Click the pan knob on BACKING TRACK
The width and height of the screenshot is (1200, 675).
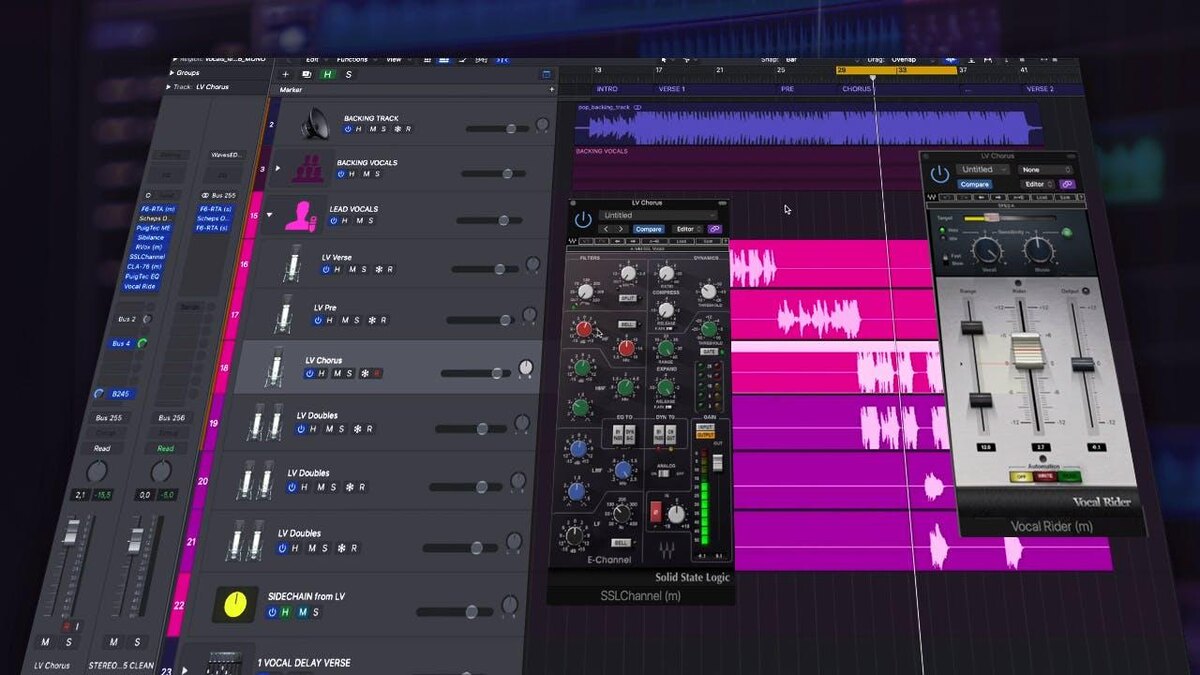tap(542, 126)
